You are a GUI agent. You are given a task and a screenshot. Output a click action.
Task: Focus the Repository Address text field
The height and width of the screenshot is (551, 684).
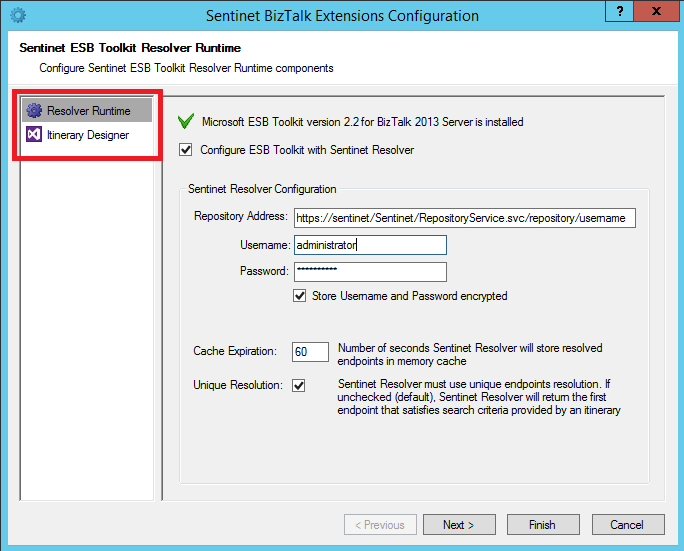tap(464, 217)
